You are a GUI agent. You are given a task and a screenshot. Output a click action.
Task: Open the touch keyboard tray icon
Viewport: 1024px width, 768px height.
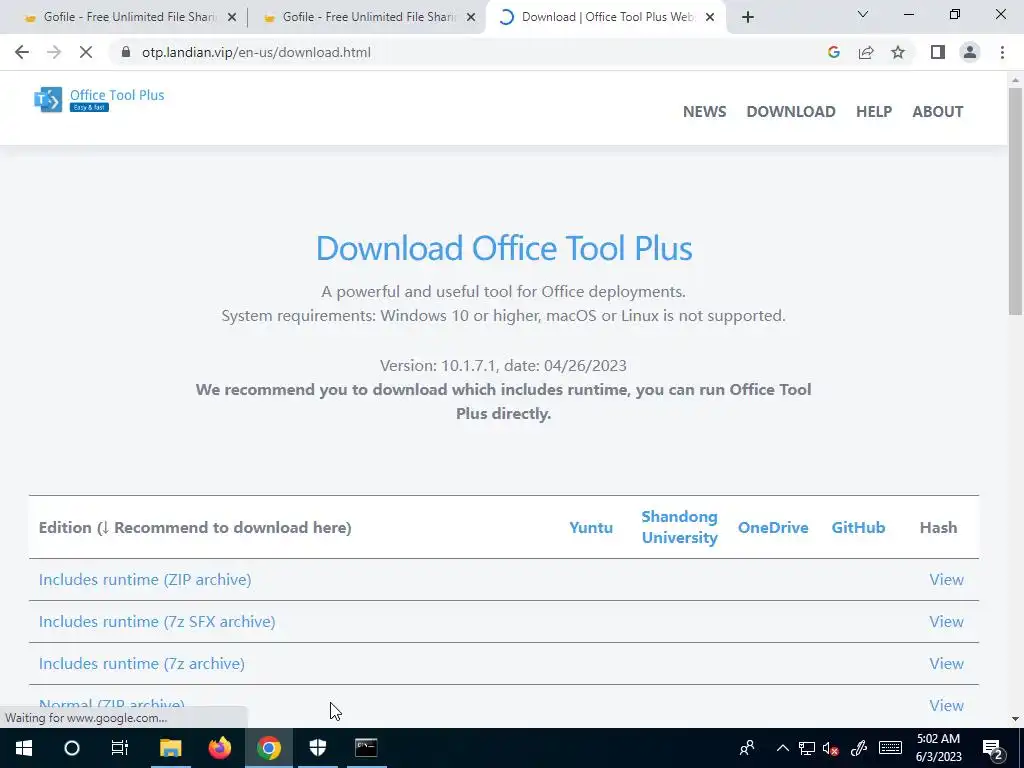pyautogui.click(x=890, y=748)
